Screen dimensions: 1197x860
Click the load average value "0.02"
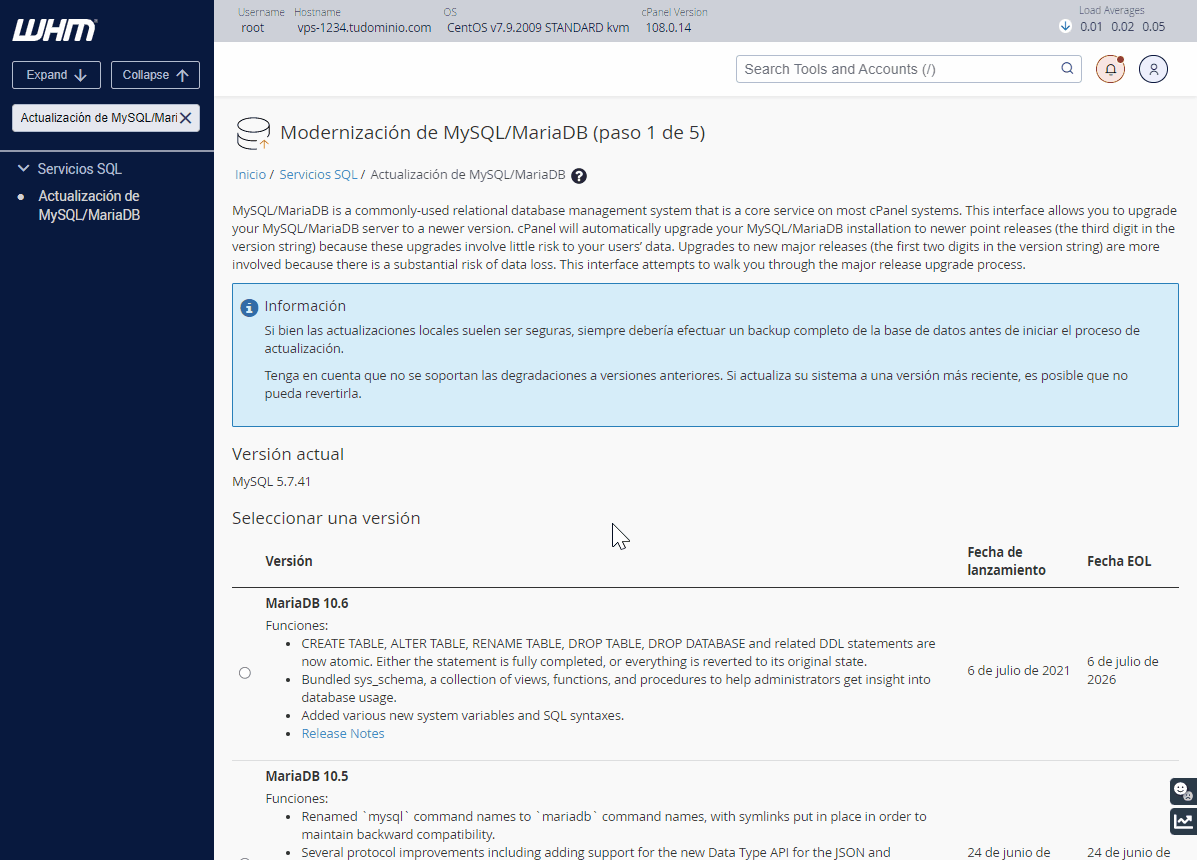1122,27
